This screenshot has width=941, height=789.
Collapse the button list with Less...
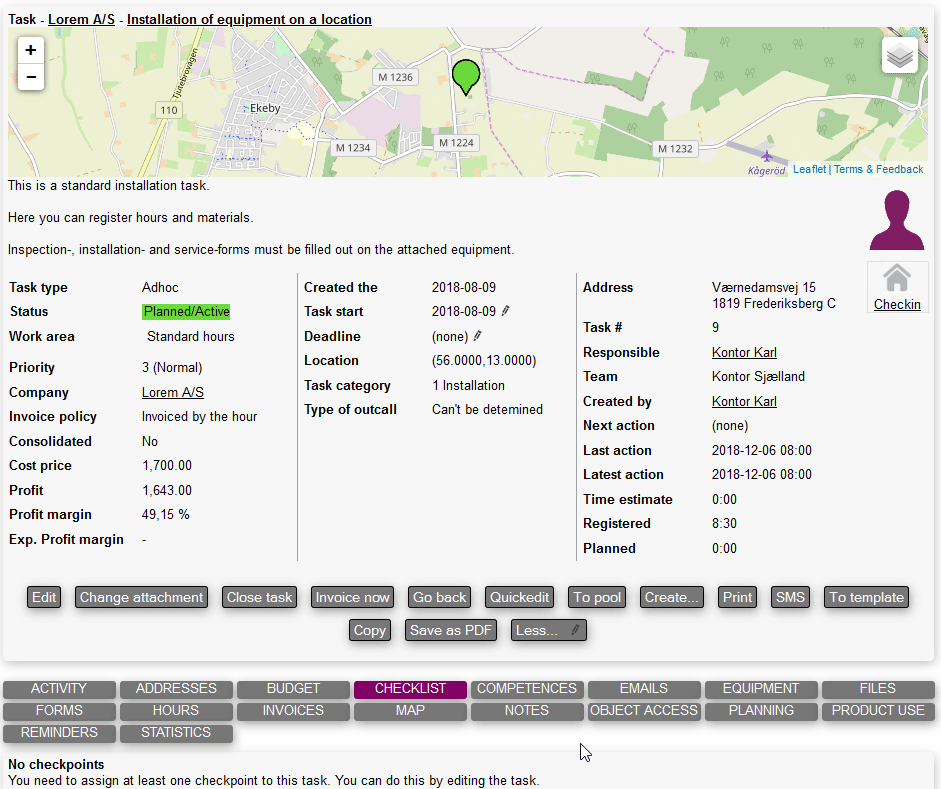point(548,630)
